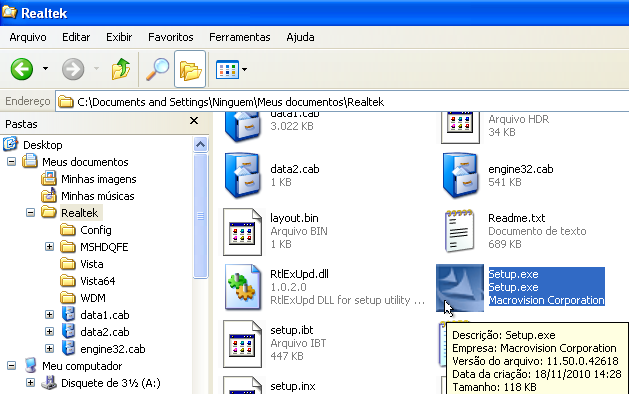Image resolution: width=629 pixels, height=394 pixels.
Task: Click the RtlExUpd.dll file name
Action: pyautogui.click(x=299, y=274)
